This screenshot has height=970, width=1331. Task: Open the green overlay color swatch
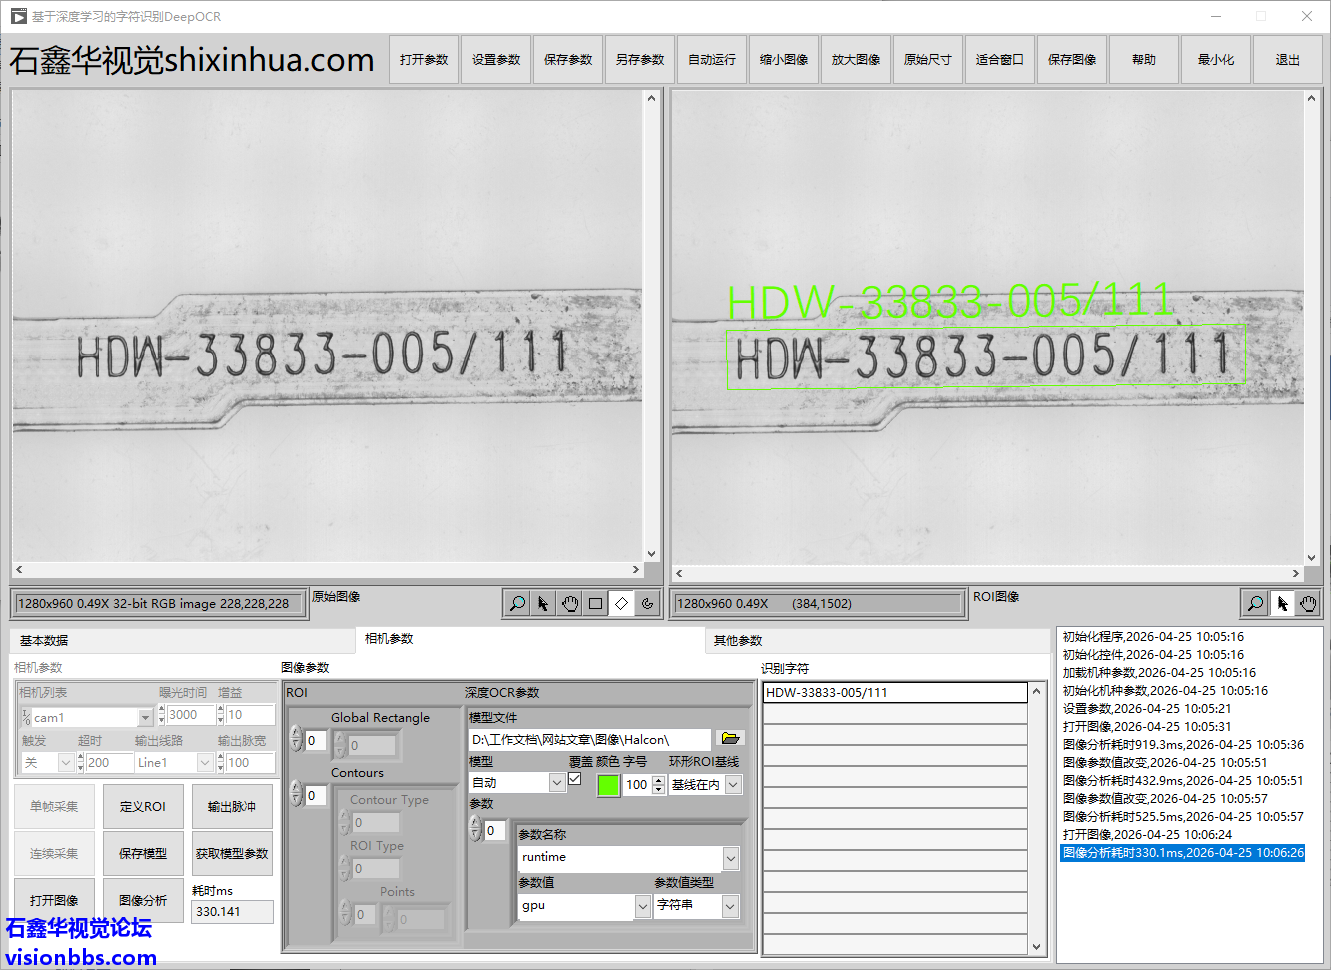(x=608, y=785)
